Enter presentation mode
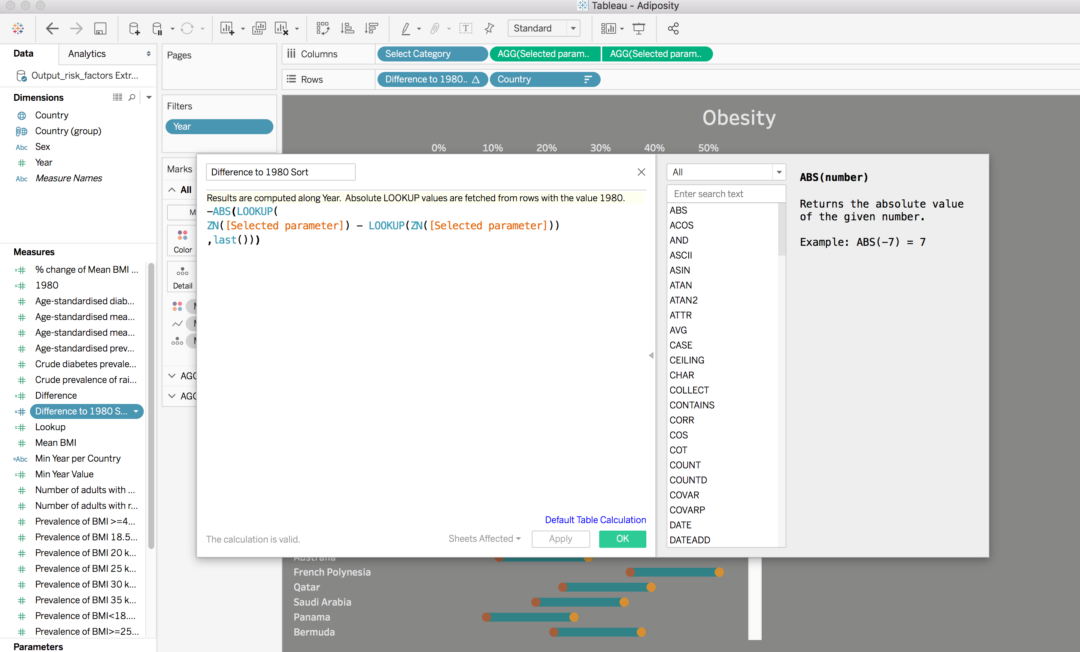Image resolution: width=1080 pixels, height=652 pixels. [x=638, y=28]
